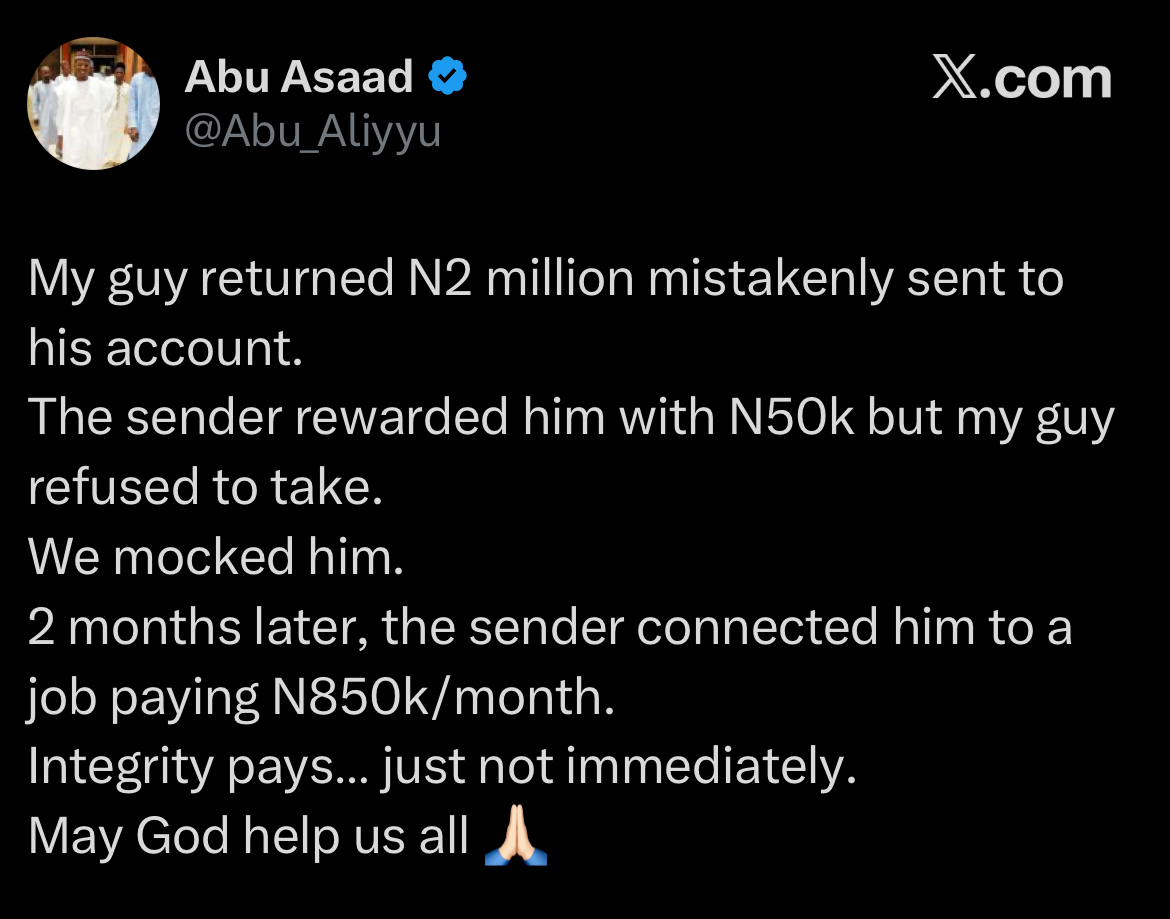Click the line starting "The sender rewarded"

coord(570,418)
